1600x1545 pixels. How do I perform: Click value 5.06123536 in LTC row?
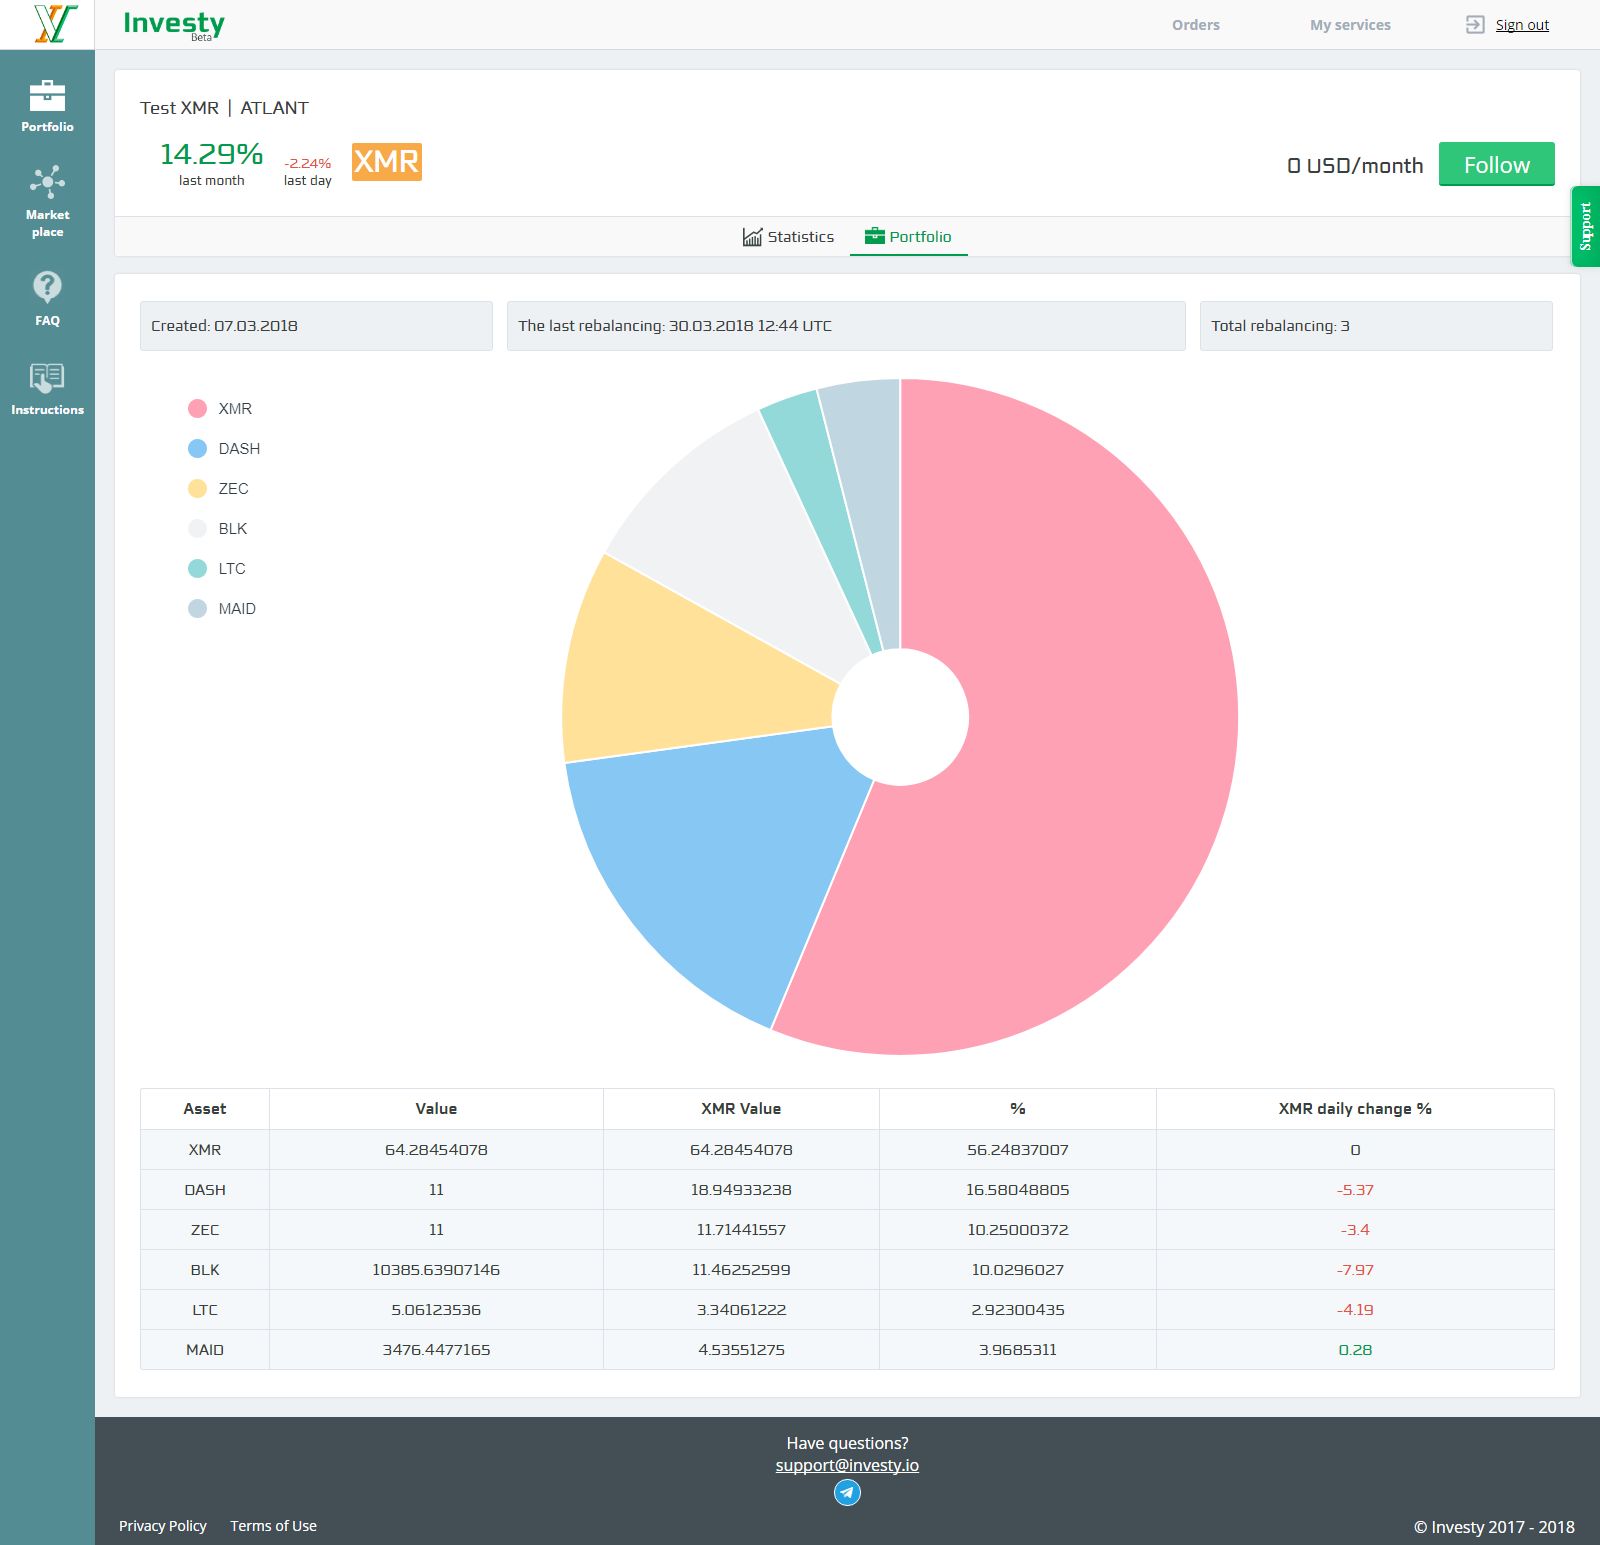(436, 1310)
